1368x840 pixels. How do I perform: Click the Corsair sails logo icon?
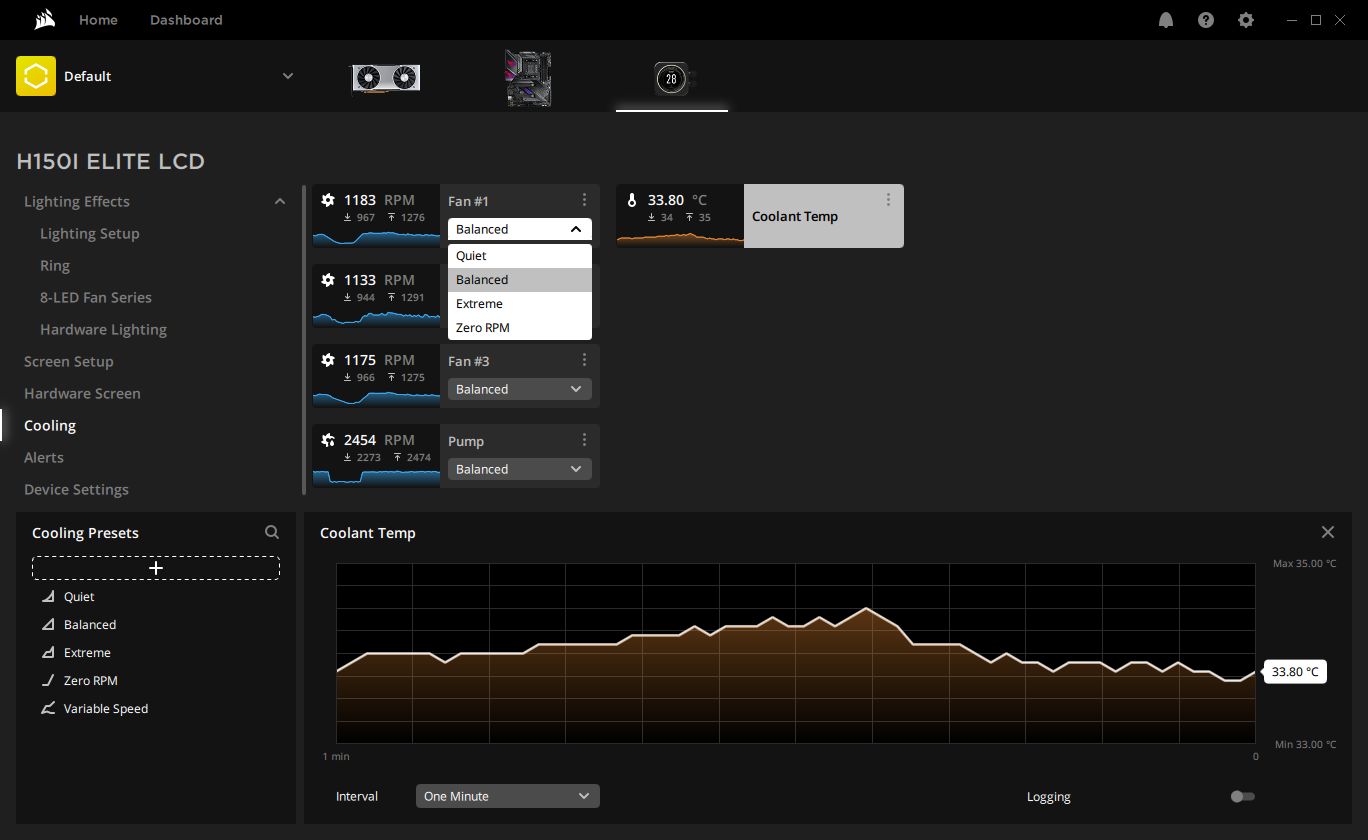[x=44, y=20]
